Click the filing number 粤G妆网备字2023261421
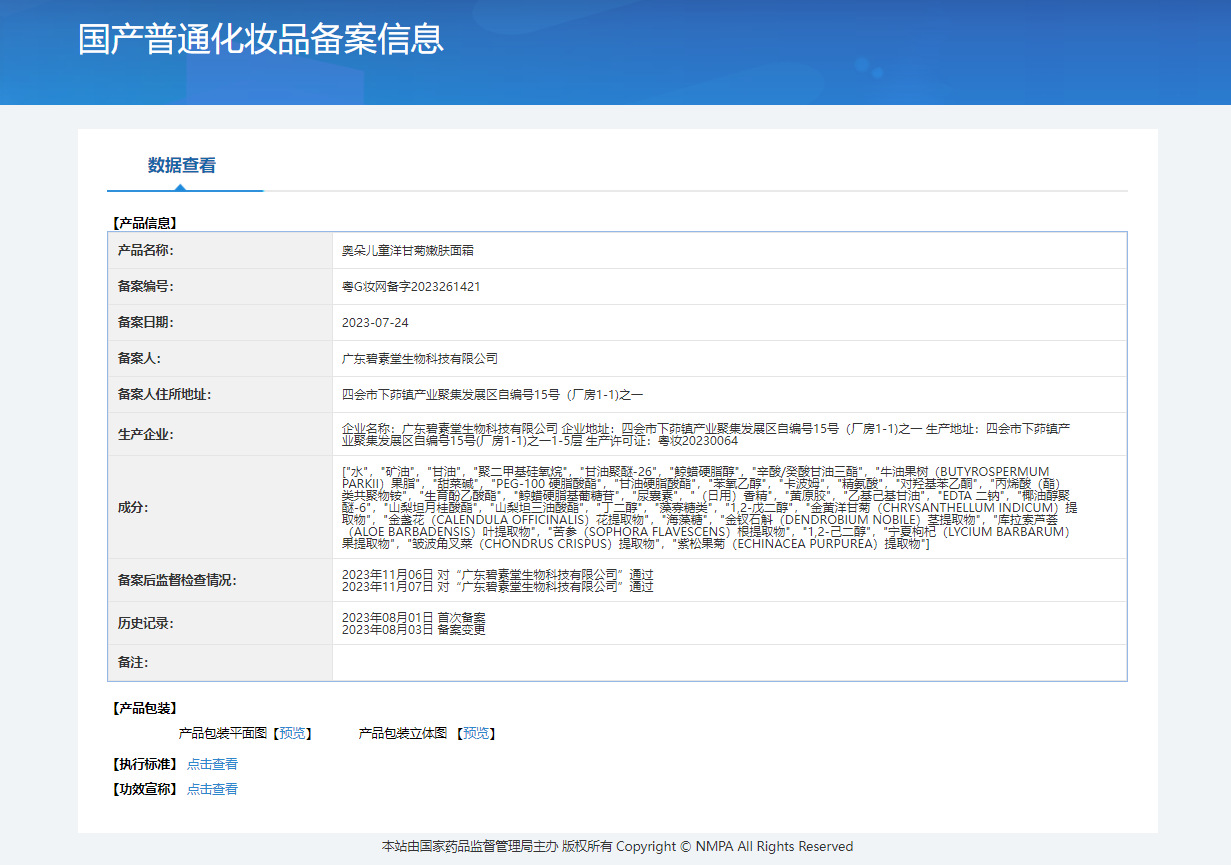The width and height of the screenshot is (1231, 865). 411,287
